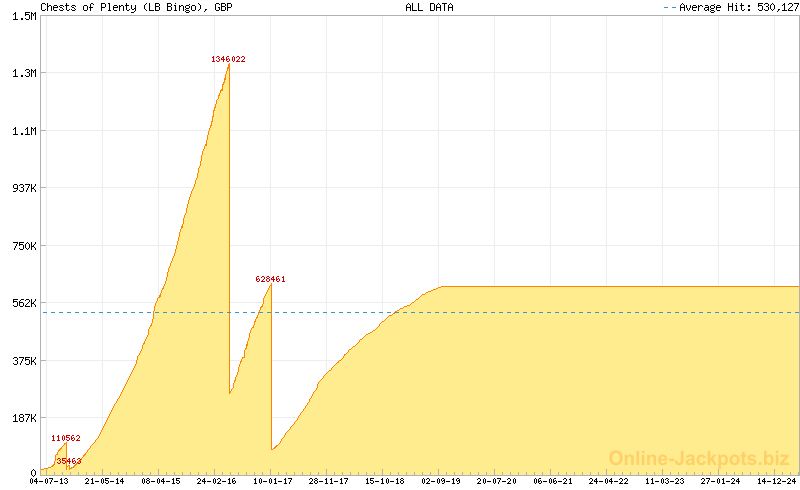Click the 10-01-17 x-axis date label
The height and width of the screenshot is (490, 800).
[x=273, y=481]
